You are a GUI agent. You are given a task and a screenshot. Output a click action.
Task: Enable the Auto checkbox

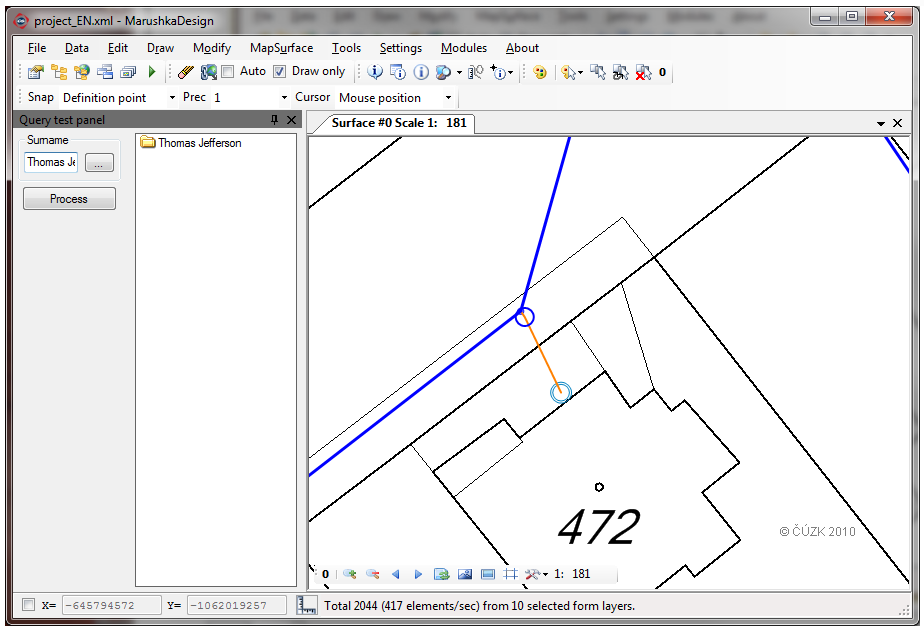click(x=227, y=72)
